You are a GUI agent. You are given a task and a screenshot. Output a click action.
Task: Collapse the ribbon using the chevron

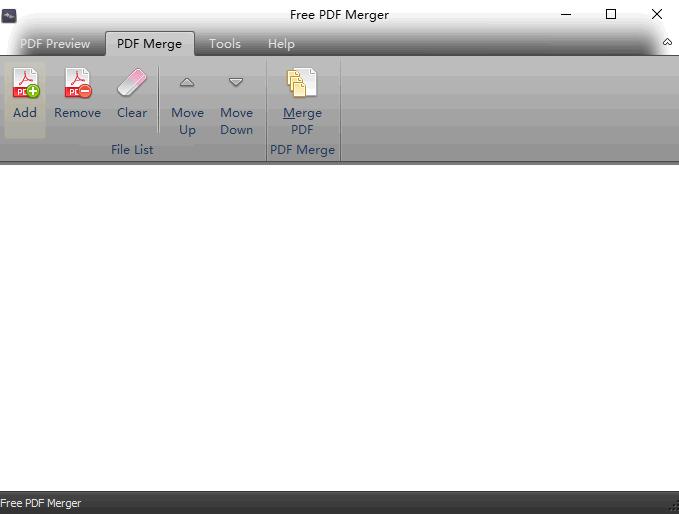(x=667, y=42)
